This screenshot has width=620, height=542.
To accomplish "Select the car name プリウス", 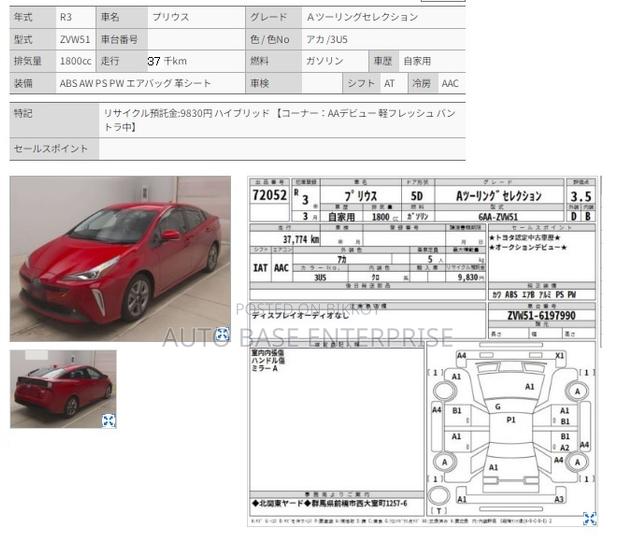I will 171,17.
